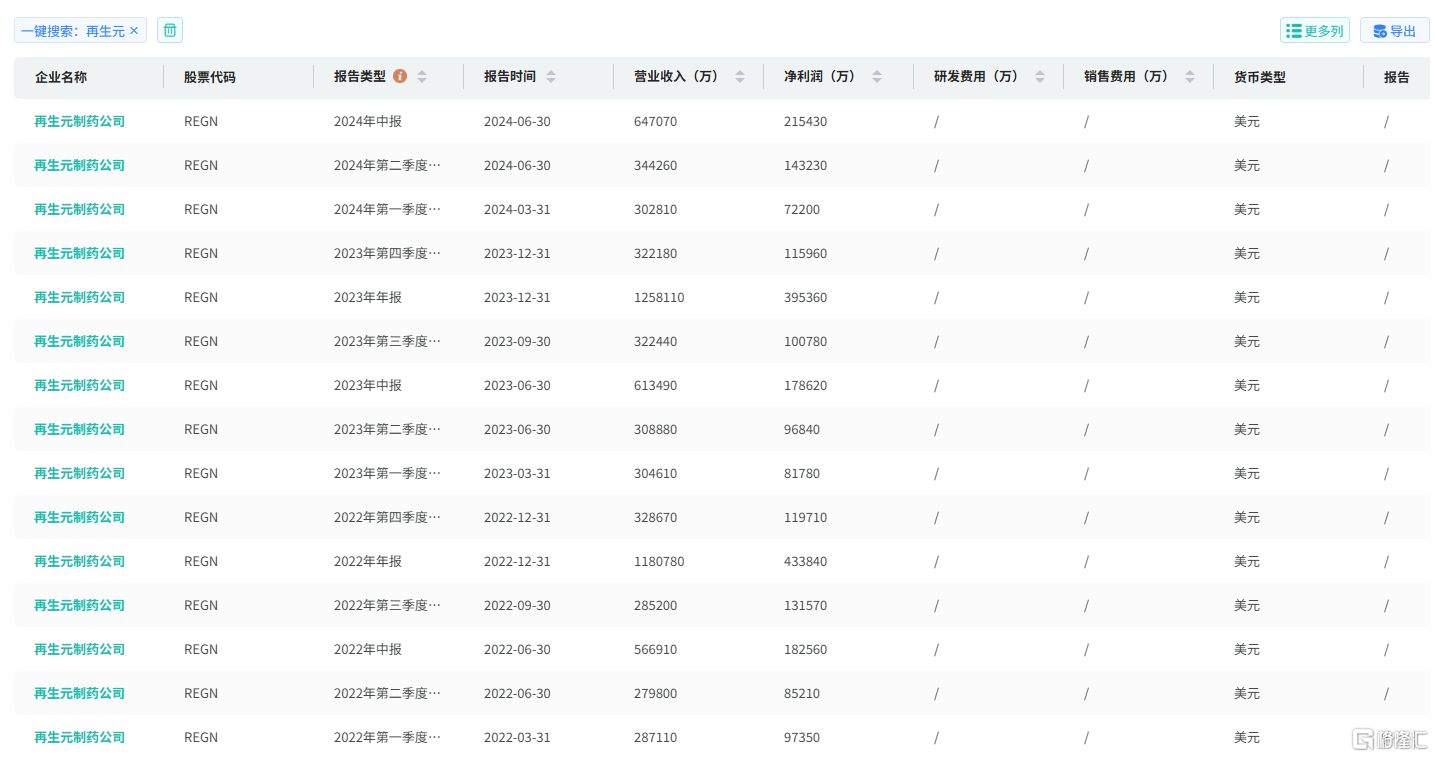Image resolution: width=1435 pixels, height=758 pixels.
Task: Open 再生元制药公司 link in 2023年年报 row
Action: pyautogui.click(x=80, y=297)
